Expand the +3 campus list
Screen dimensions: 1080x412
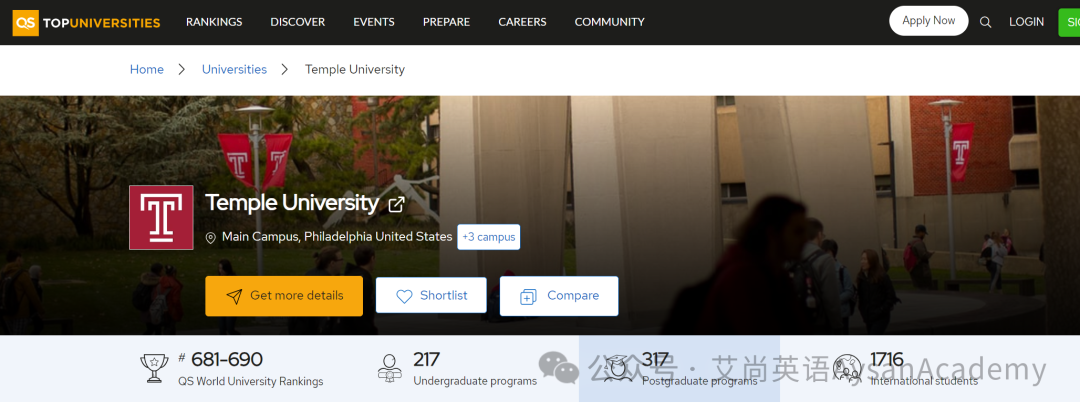point(488,237)
